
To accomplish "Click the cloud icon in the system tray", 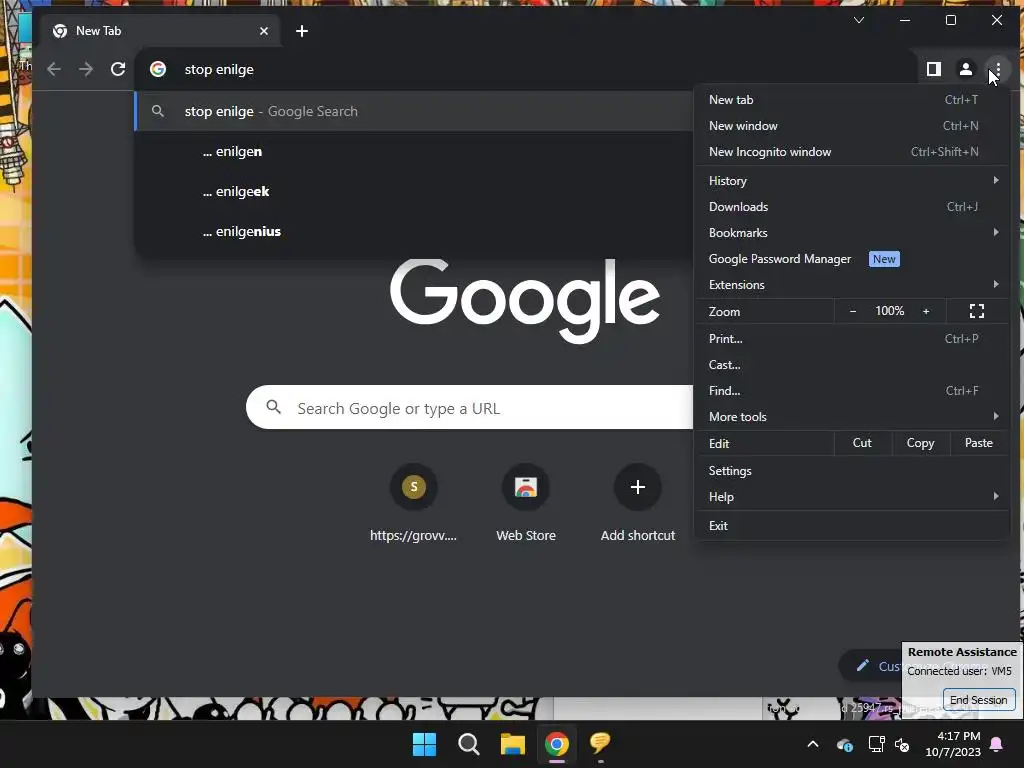I will coord(844,744).
